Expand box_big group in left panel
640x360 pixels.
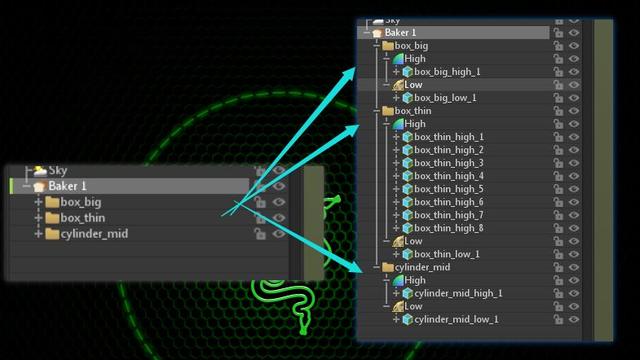click(x=38, y=202)
